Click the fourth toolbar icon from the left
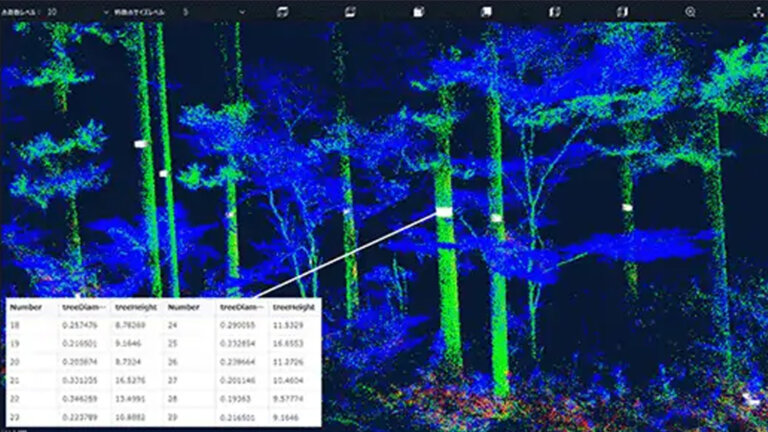This screenshot has width=768, height=432. click(486, 11)
